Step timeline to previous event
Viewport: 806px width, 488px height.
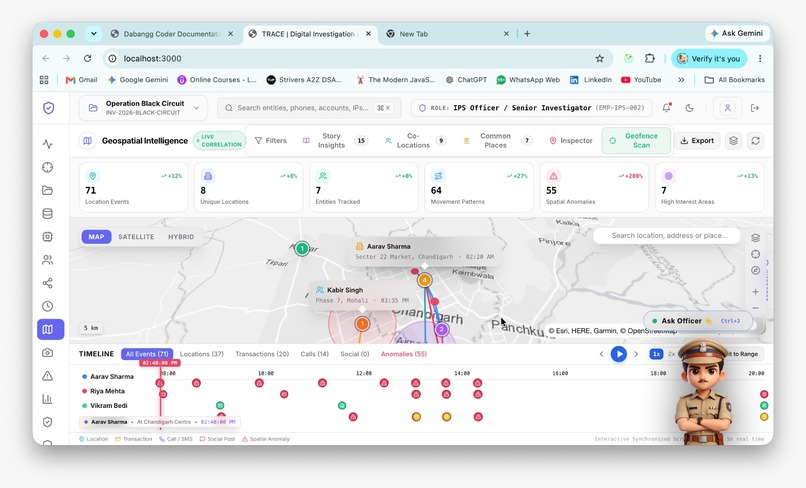601,354
